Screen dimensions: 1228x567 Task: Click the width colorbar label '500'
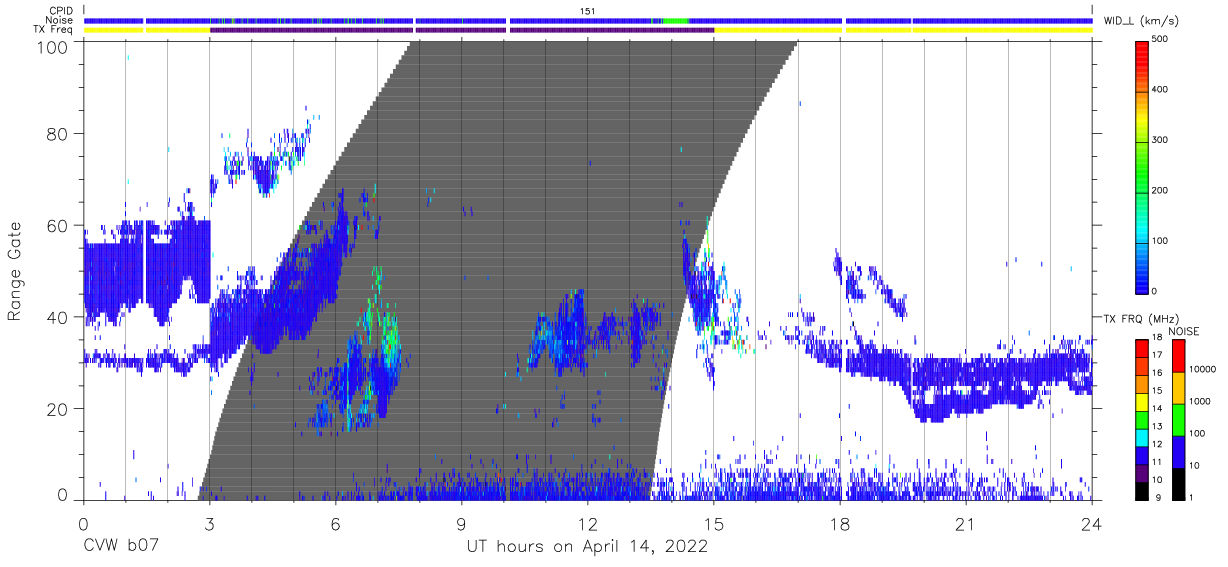[x=1160, y=40]
